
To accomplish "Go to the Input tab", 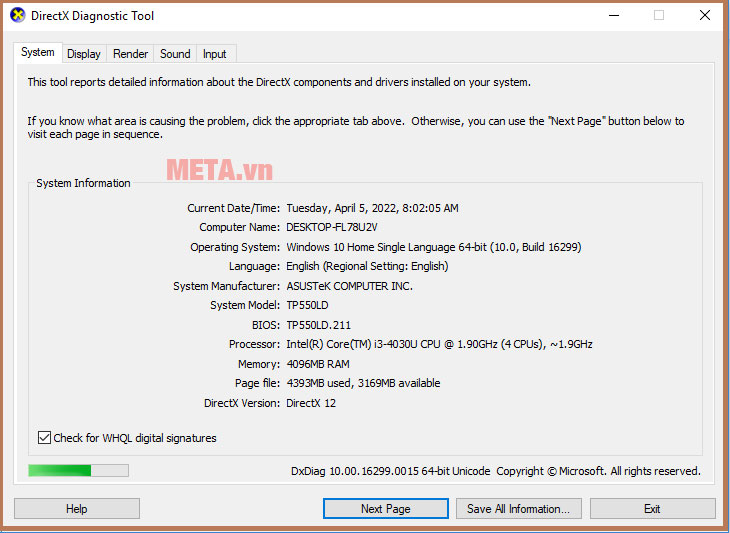I will pos(215,54).
